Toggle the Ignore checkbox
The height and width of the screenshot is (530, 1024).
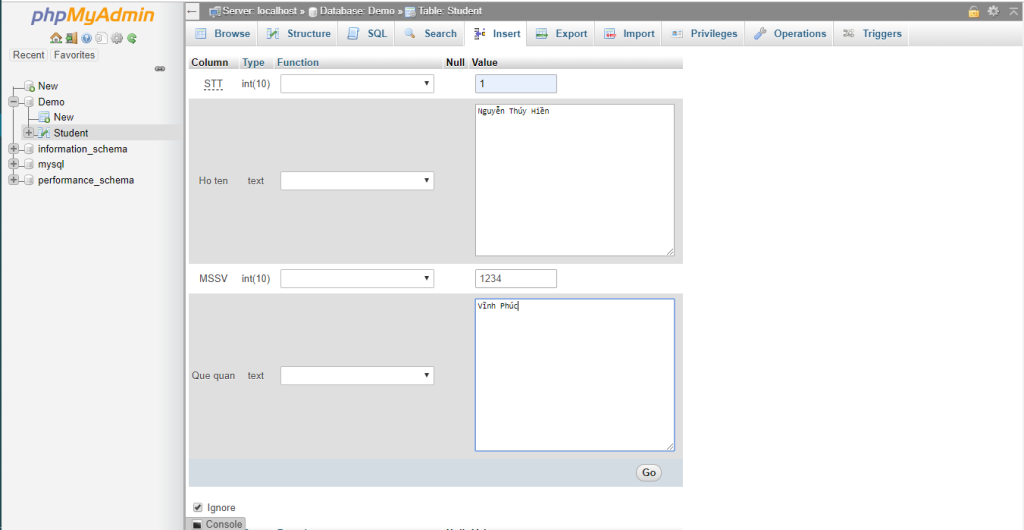tap(198, 507)
